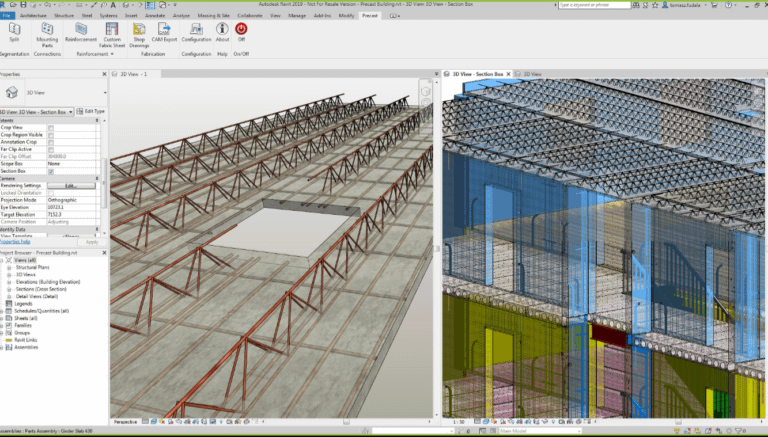
Task: Open the Mounting Parts tool
Action: pyautogui.click(x=47, y=35)
